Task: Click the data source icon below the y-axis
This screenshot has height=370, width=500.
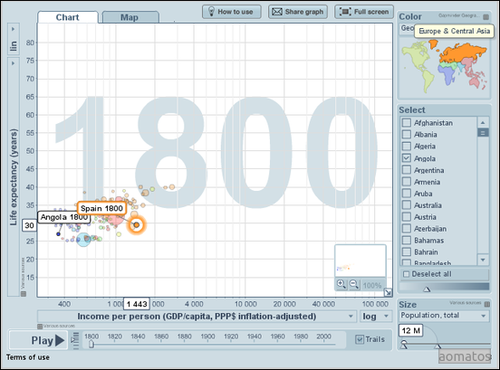Action: (x=23, y=294)
